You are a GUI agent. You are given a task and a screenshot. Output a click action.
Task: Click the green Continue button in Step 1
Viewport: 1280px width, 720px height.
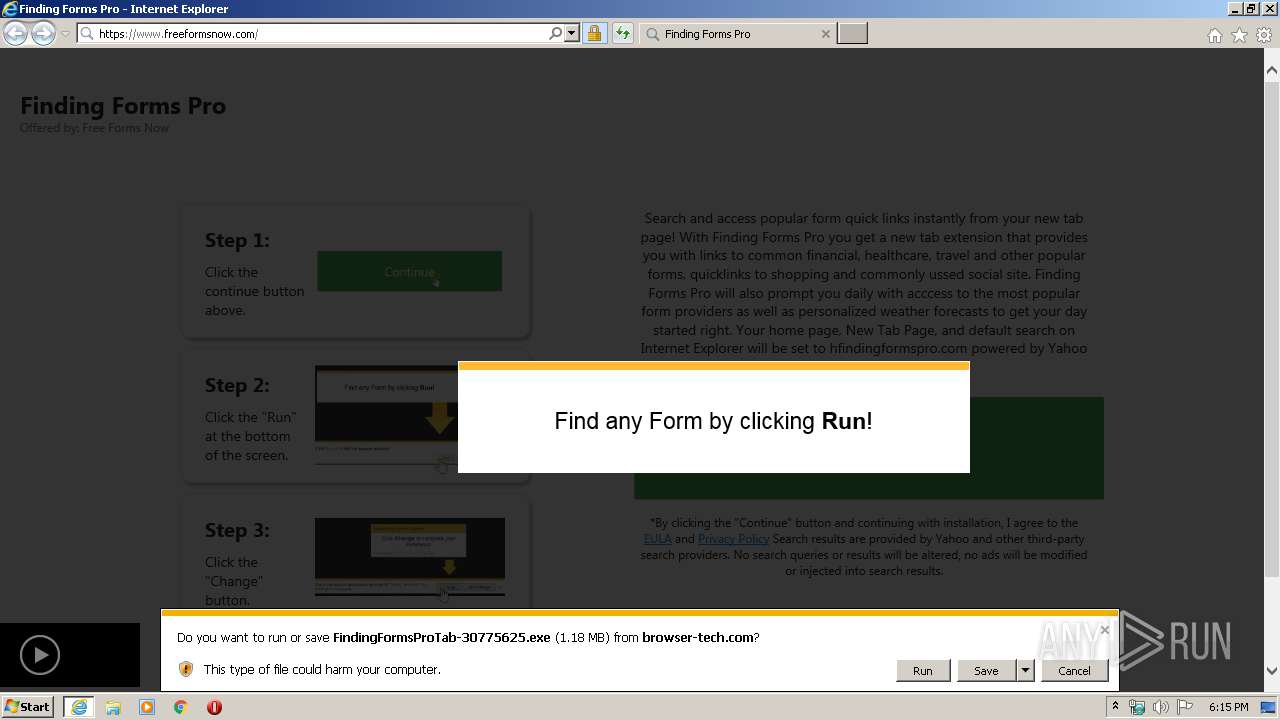coord(410,271)
